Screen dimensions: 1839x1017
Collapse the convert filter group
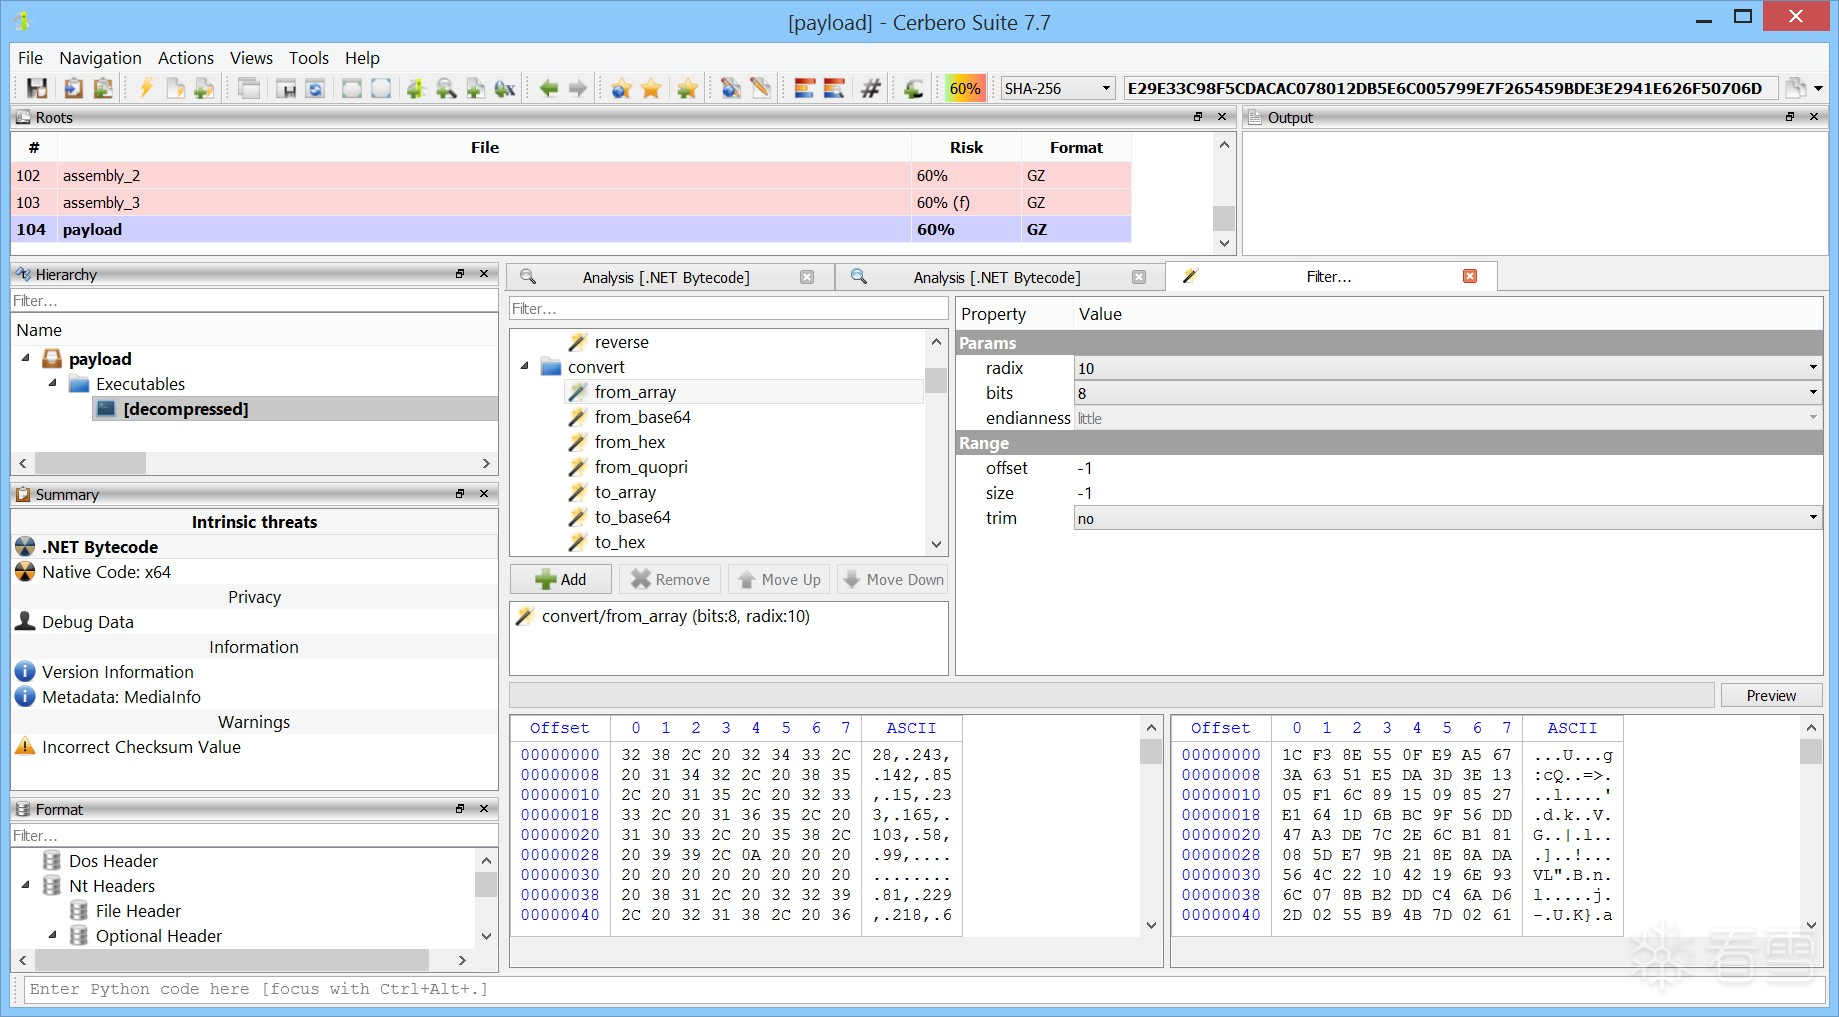tap(525, 367)
